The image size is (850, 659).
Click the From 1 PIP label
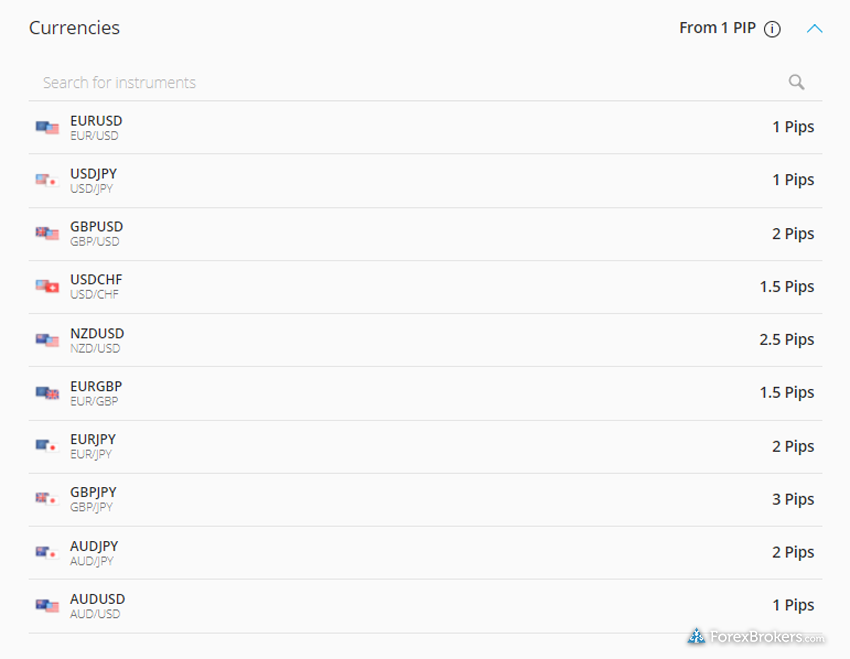tap(717, 28)
